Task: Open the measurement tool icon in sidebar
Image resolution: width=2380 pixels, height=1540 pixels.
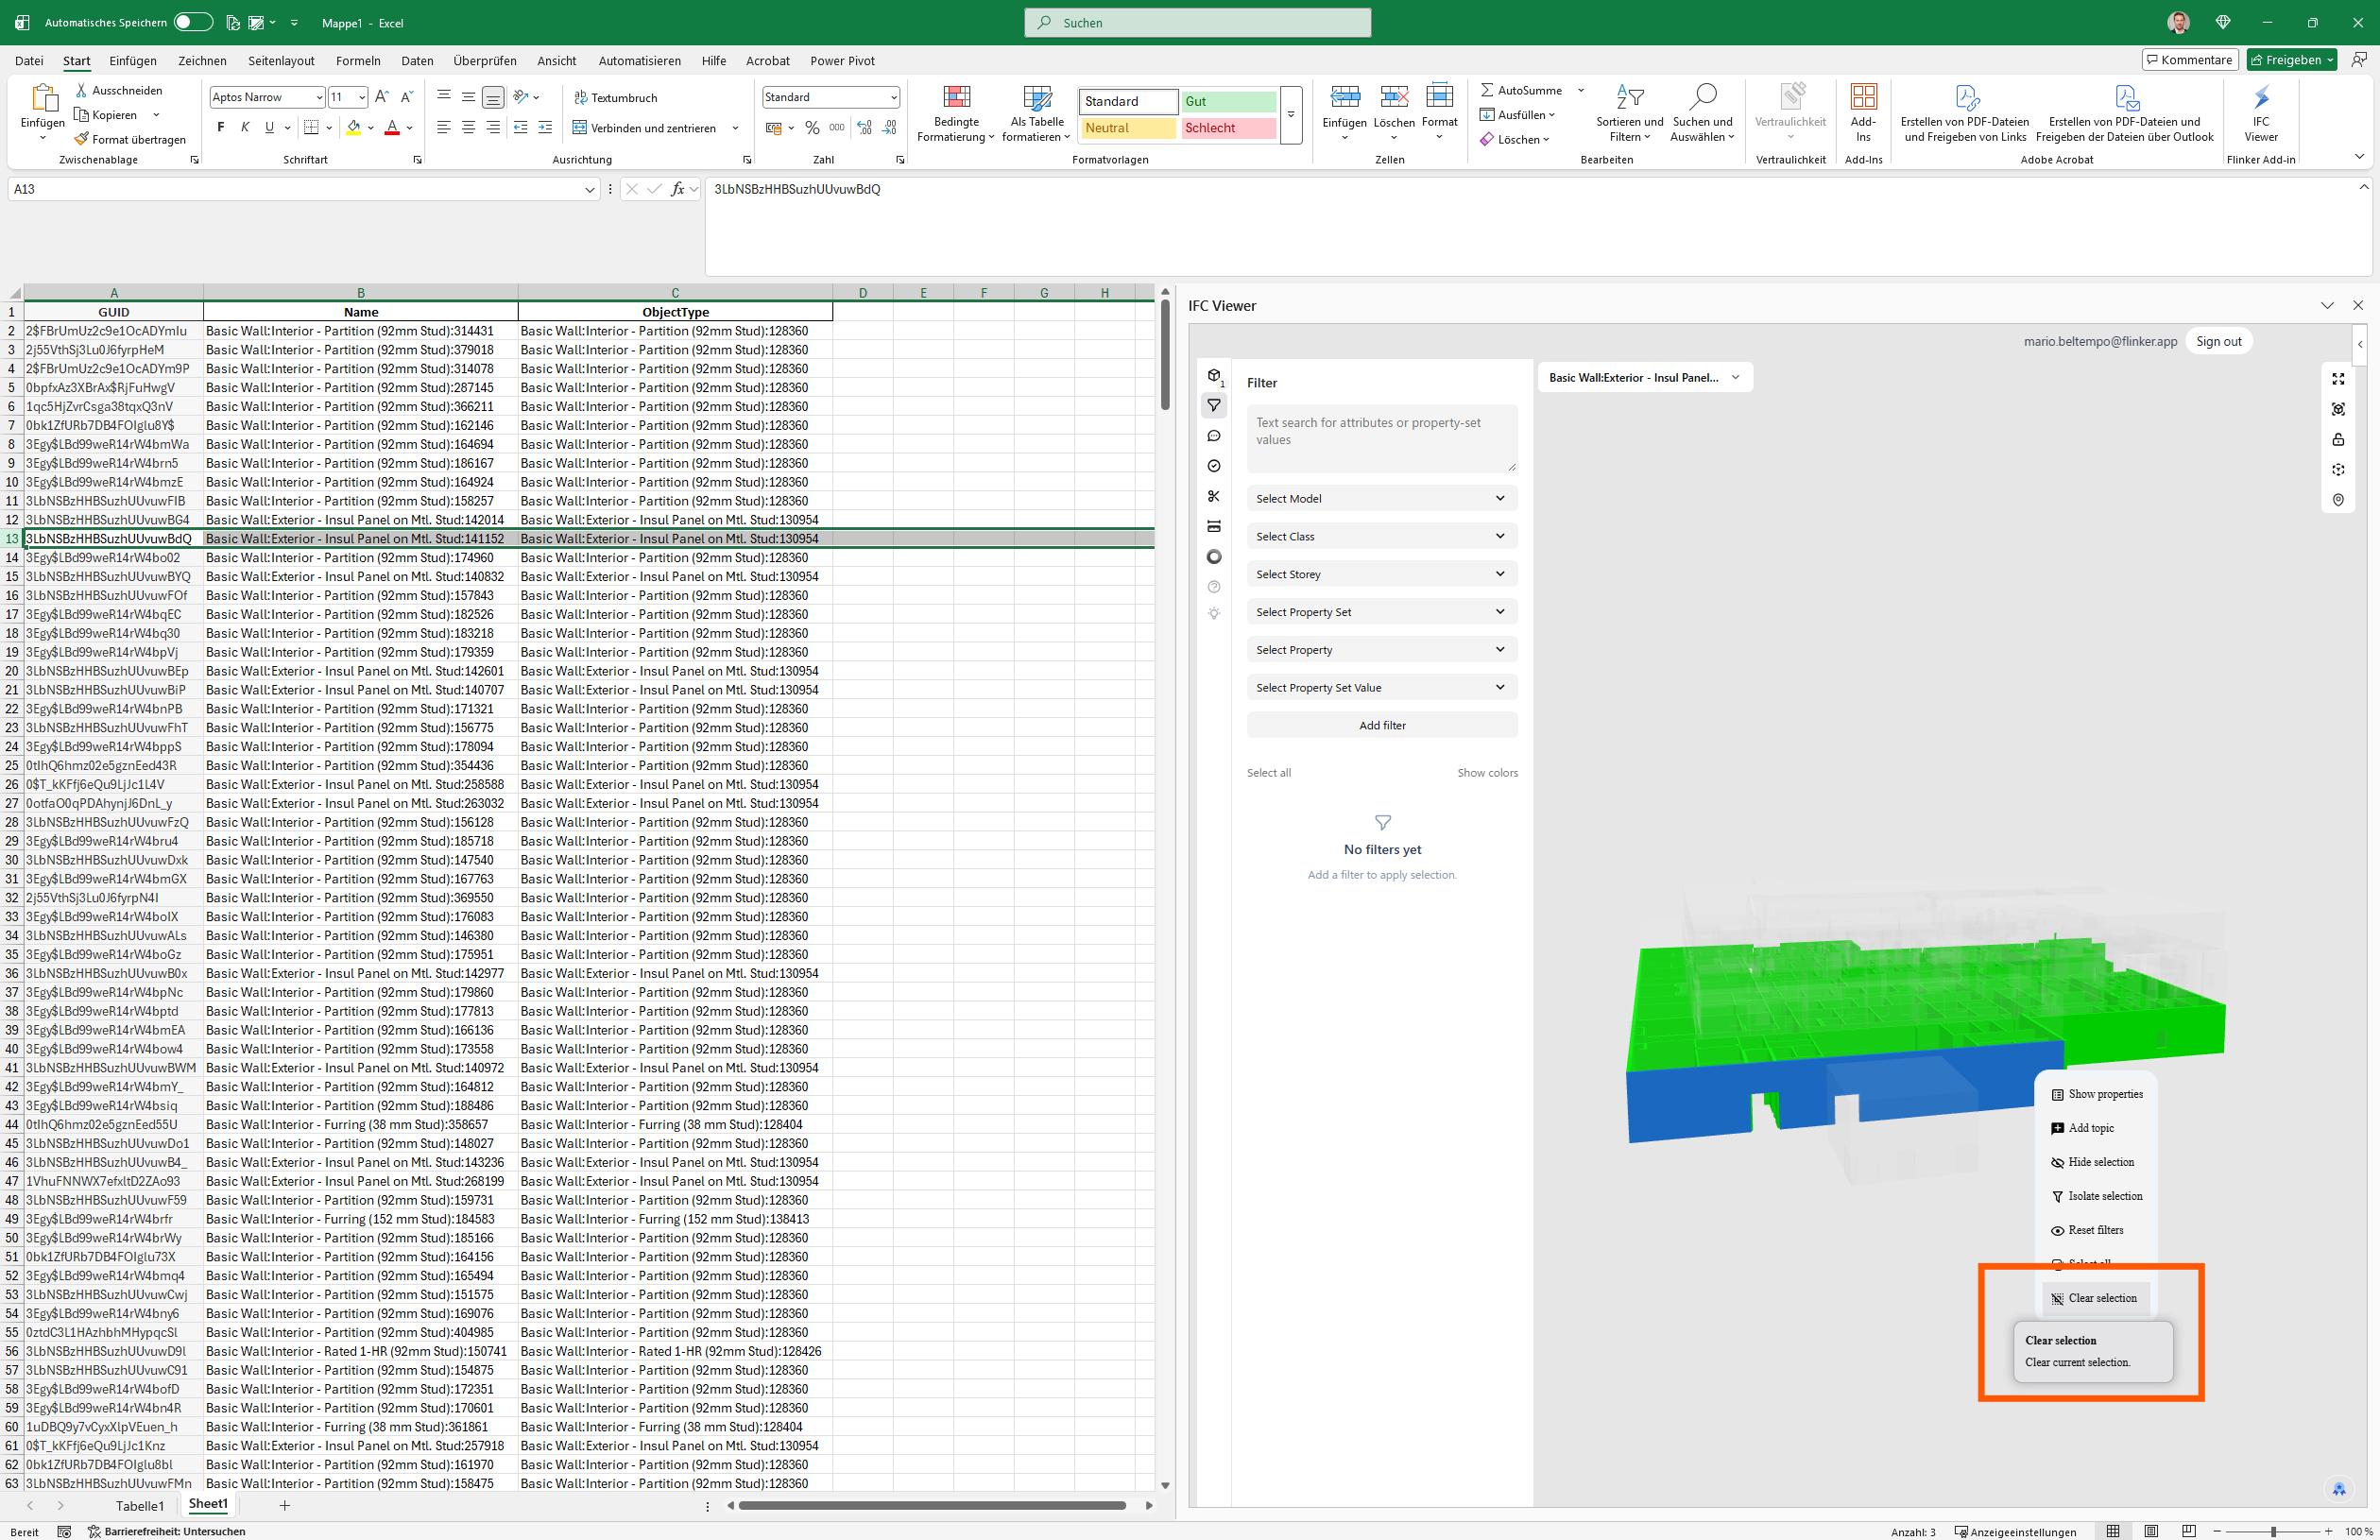Action: [x=1214, y=526]
